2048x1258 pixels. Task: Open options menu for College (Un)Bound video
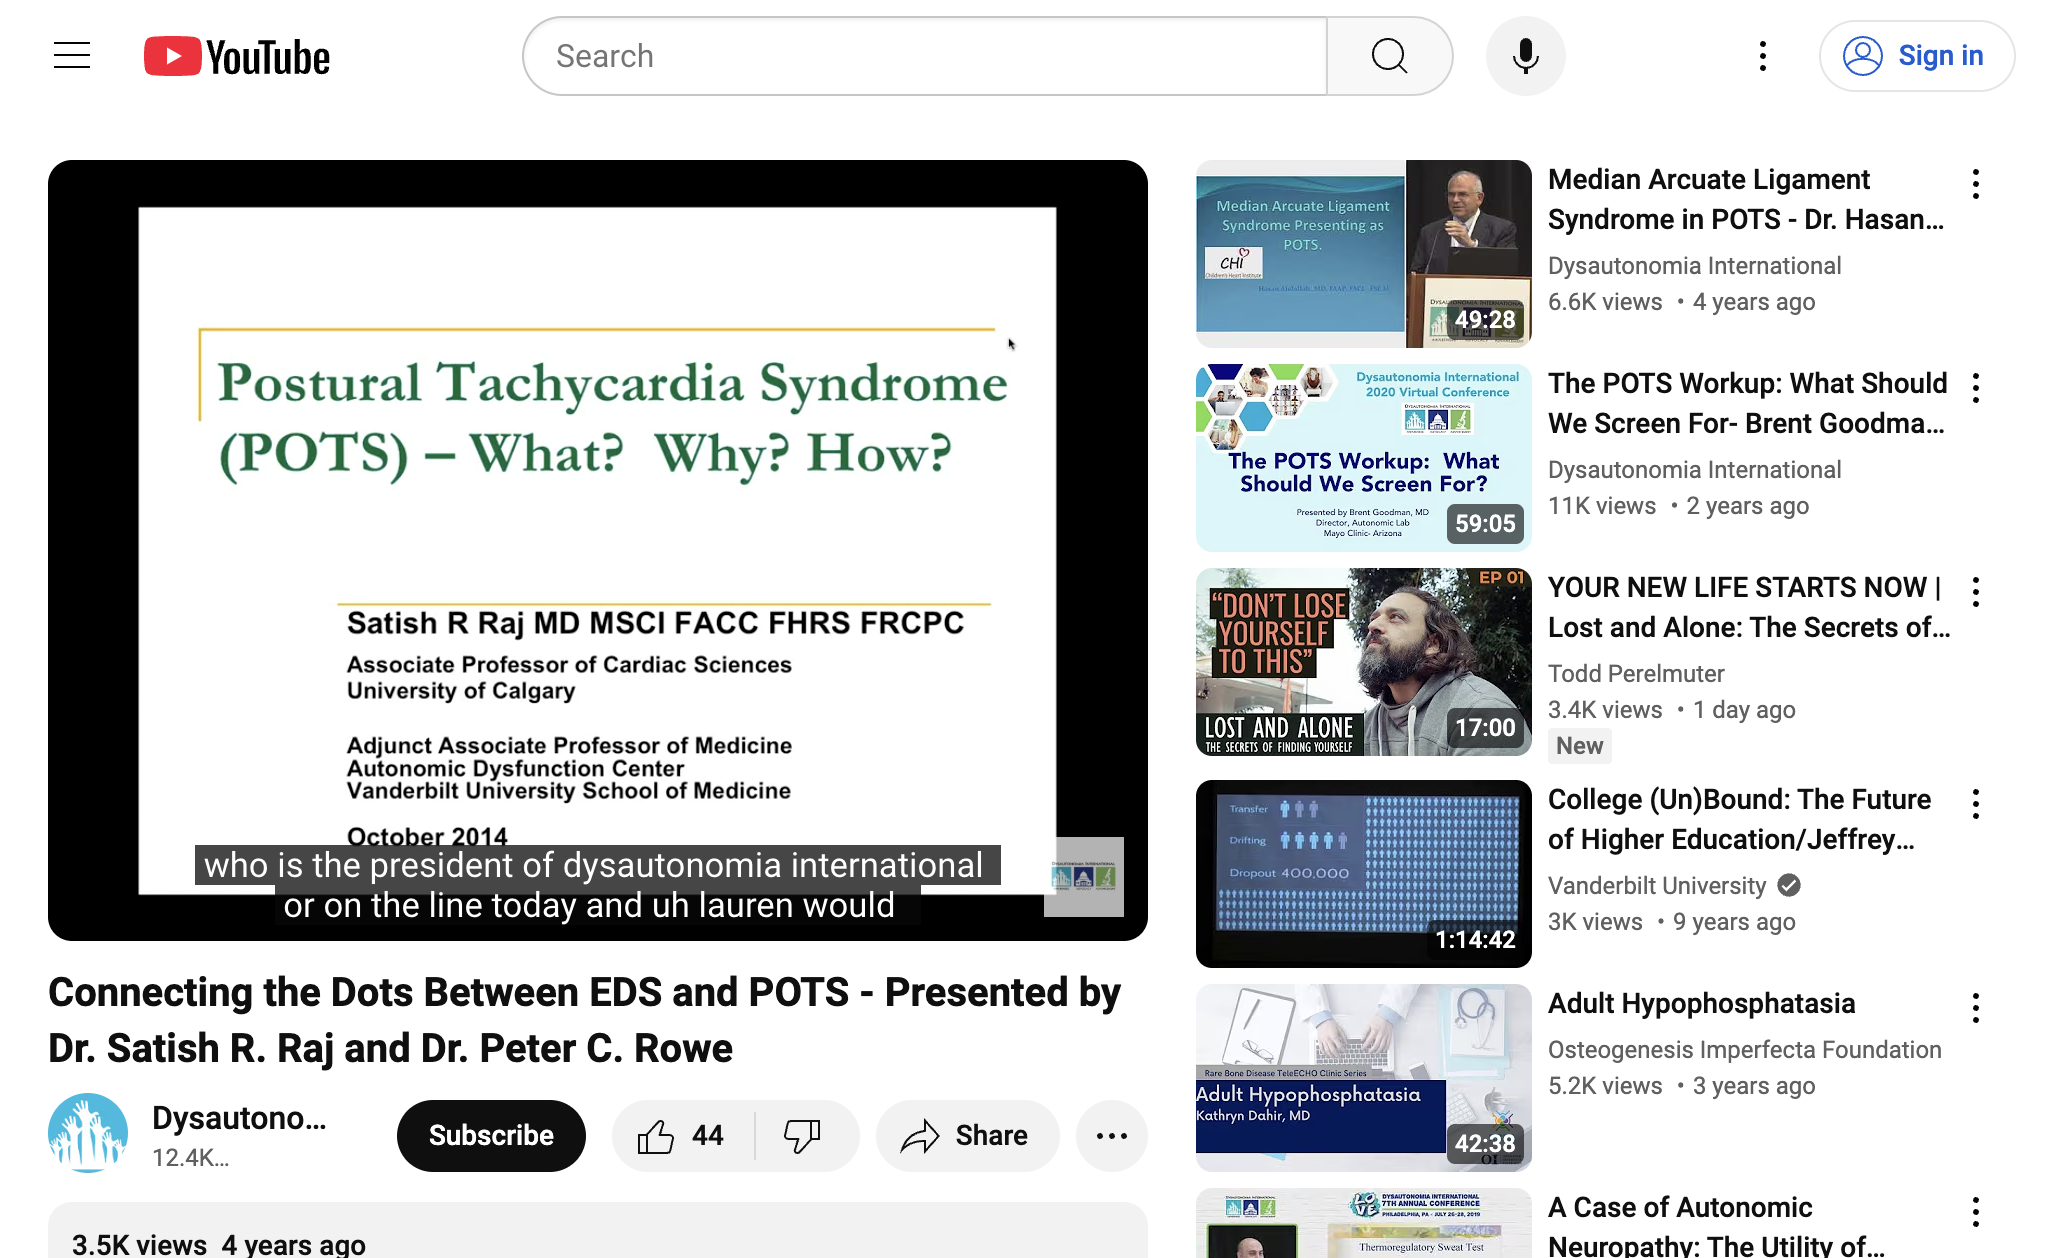point(1976,804)
